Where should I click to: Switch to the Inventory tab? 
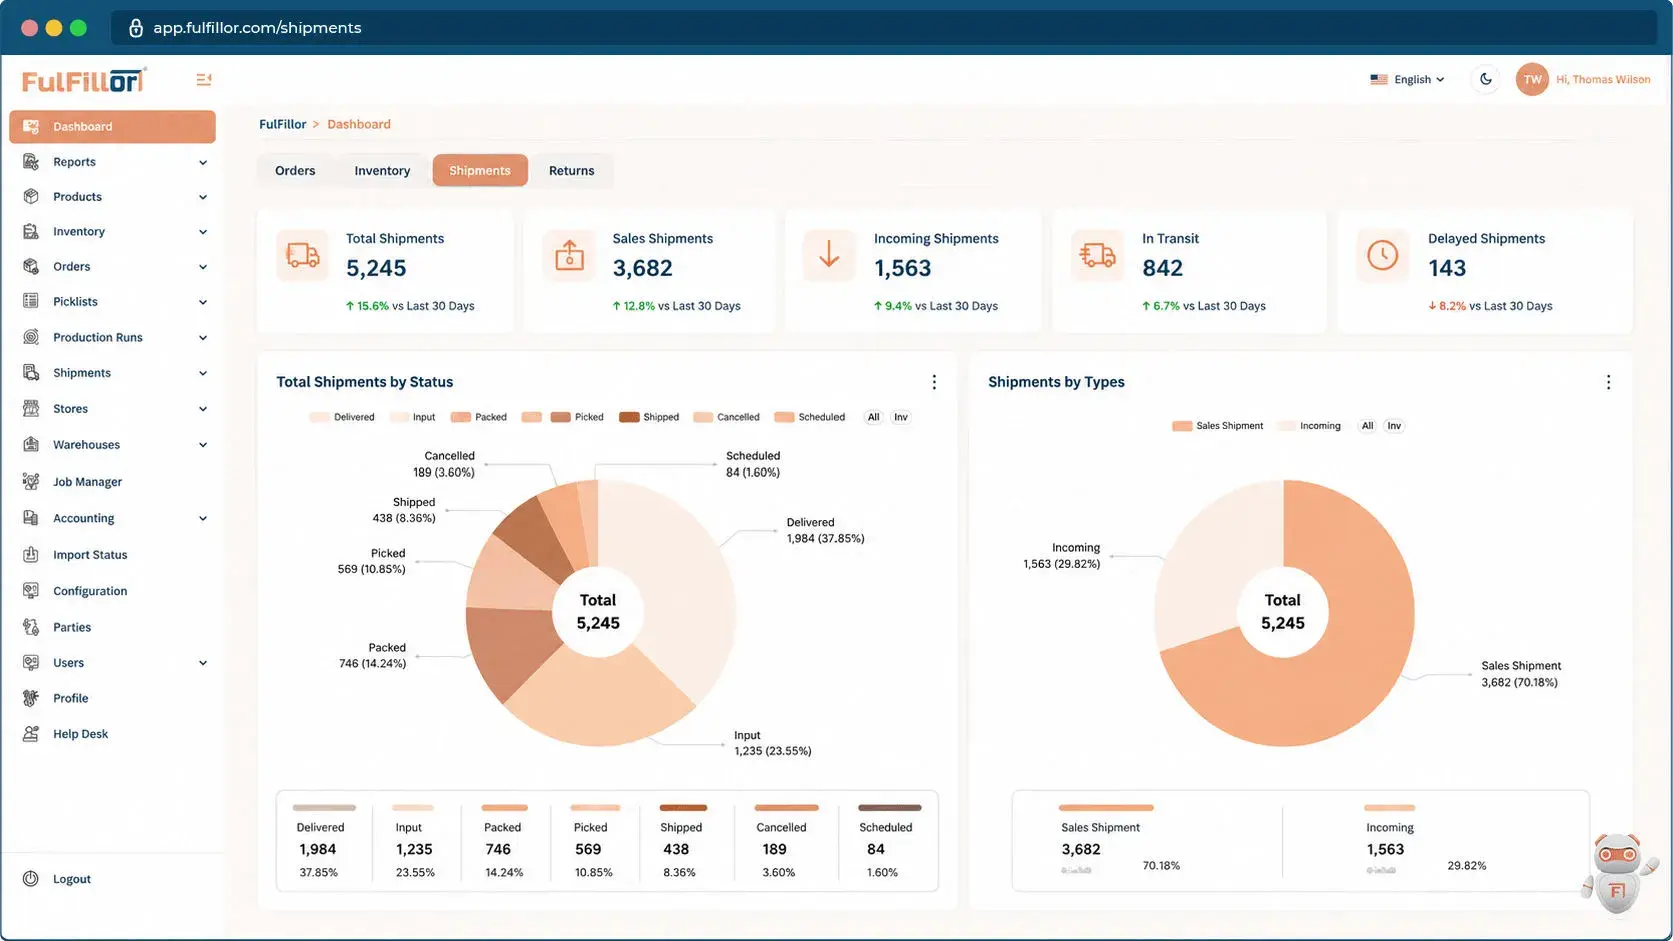(382, 171)
